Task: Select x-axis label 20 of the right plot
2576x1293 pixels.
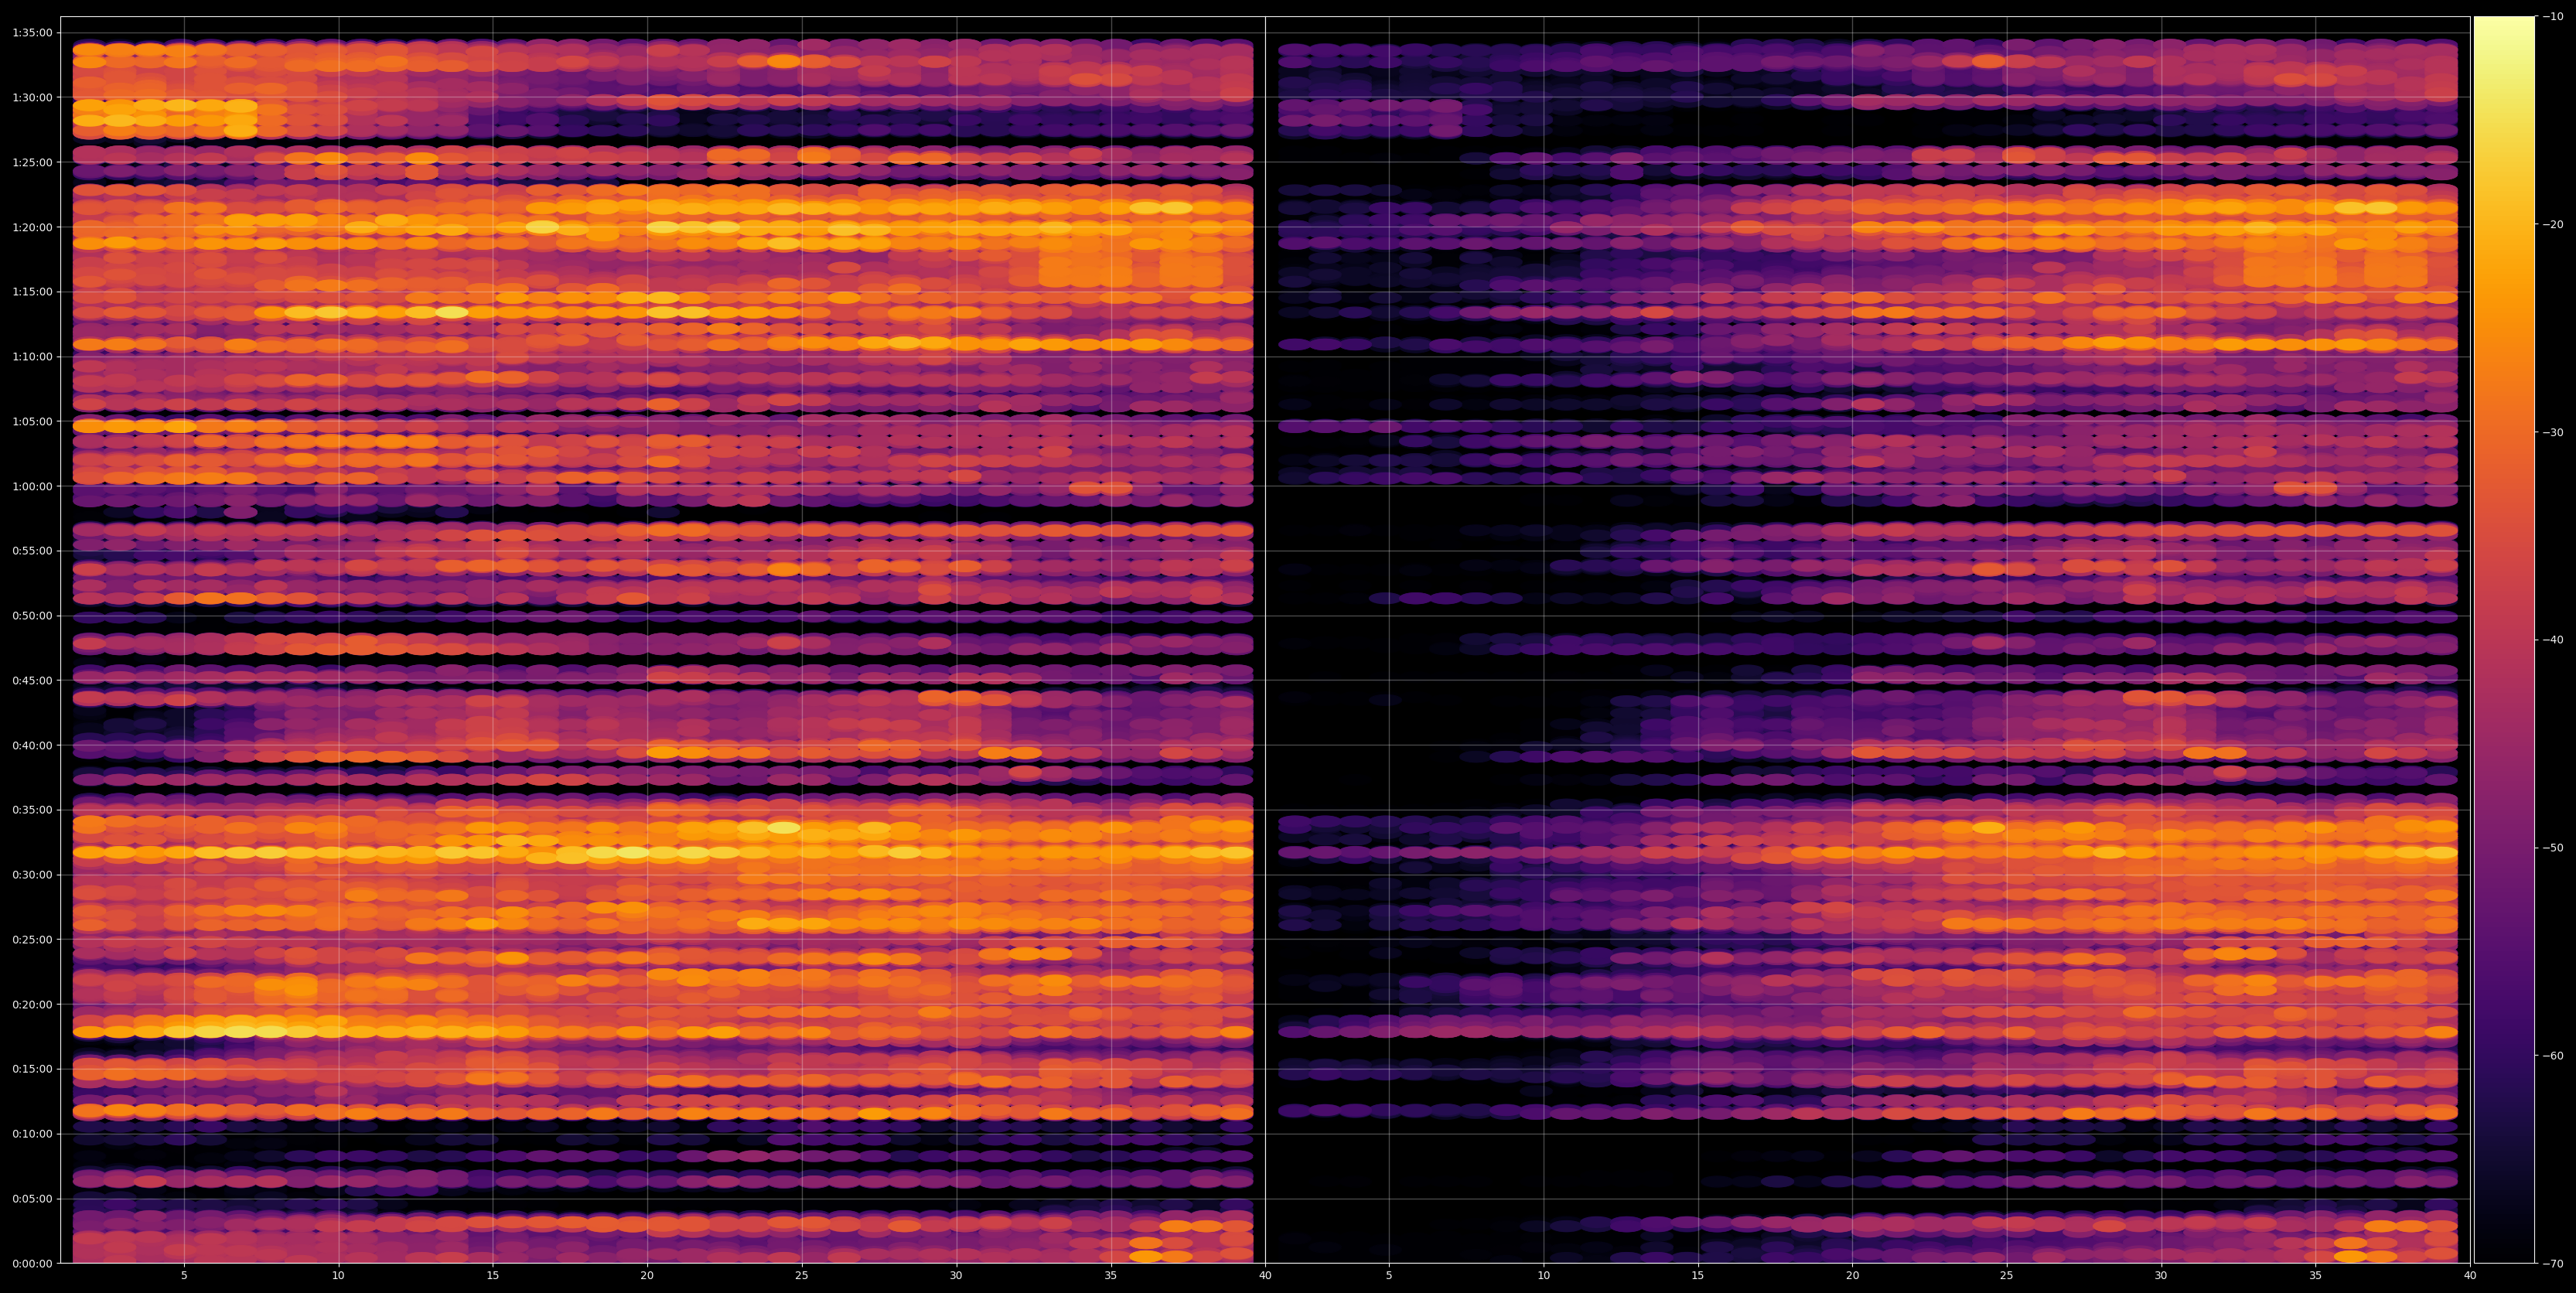Action: 1852,1276
